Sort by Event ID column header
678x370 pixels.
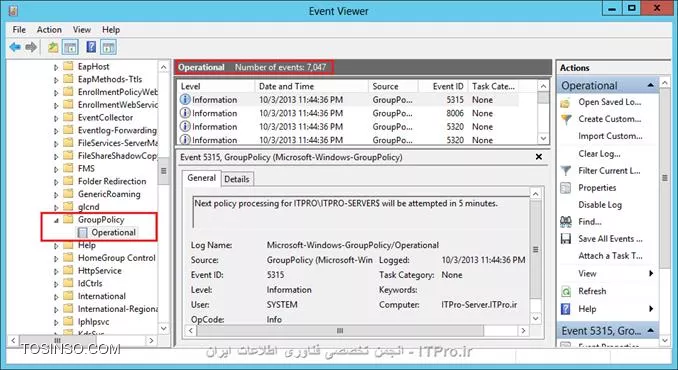tap(443, 86)
